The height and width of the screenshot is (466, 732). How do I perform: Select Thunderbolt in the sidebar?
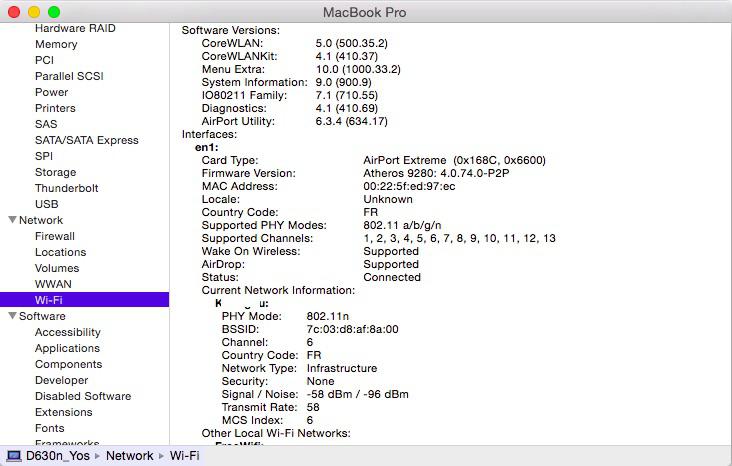pyautogui.click(x=66, y=188)
